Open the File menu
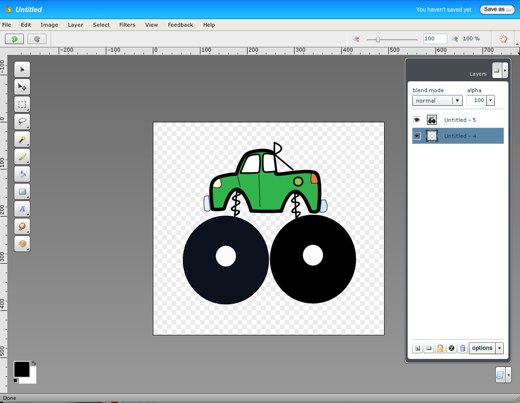This screenshot has height=403, width=520. pyautogui.click(x=6, y=25)
